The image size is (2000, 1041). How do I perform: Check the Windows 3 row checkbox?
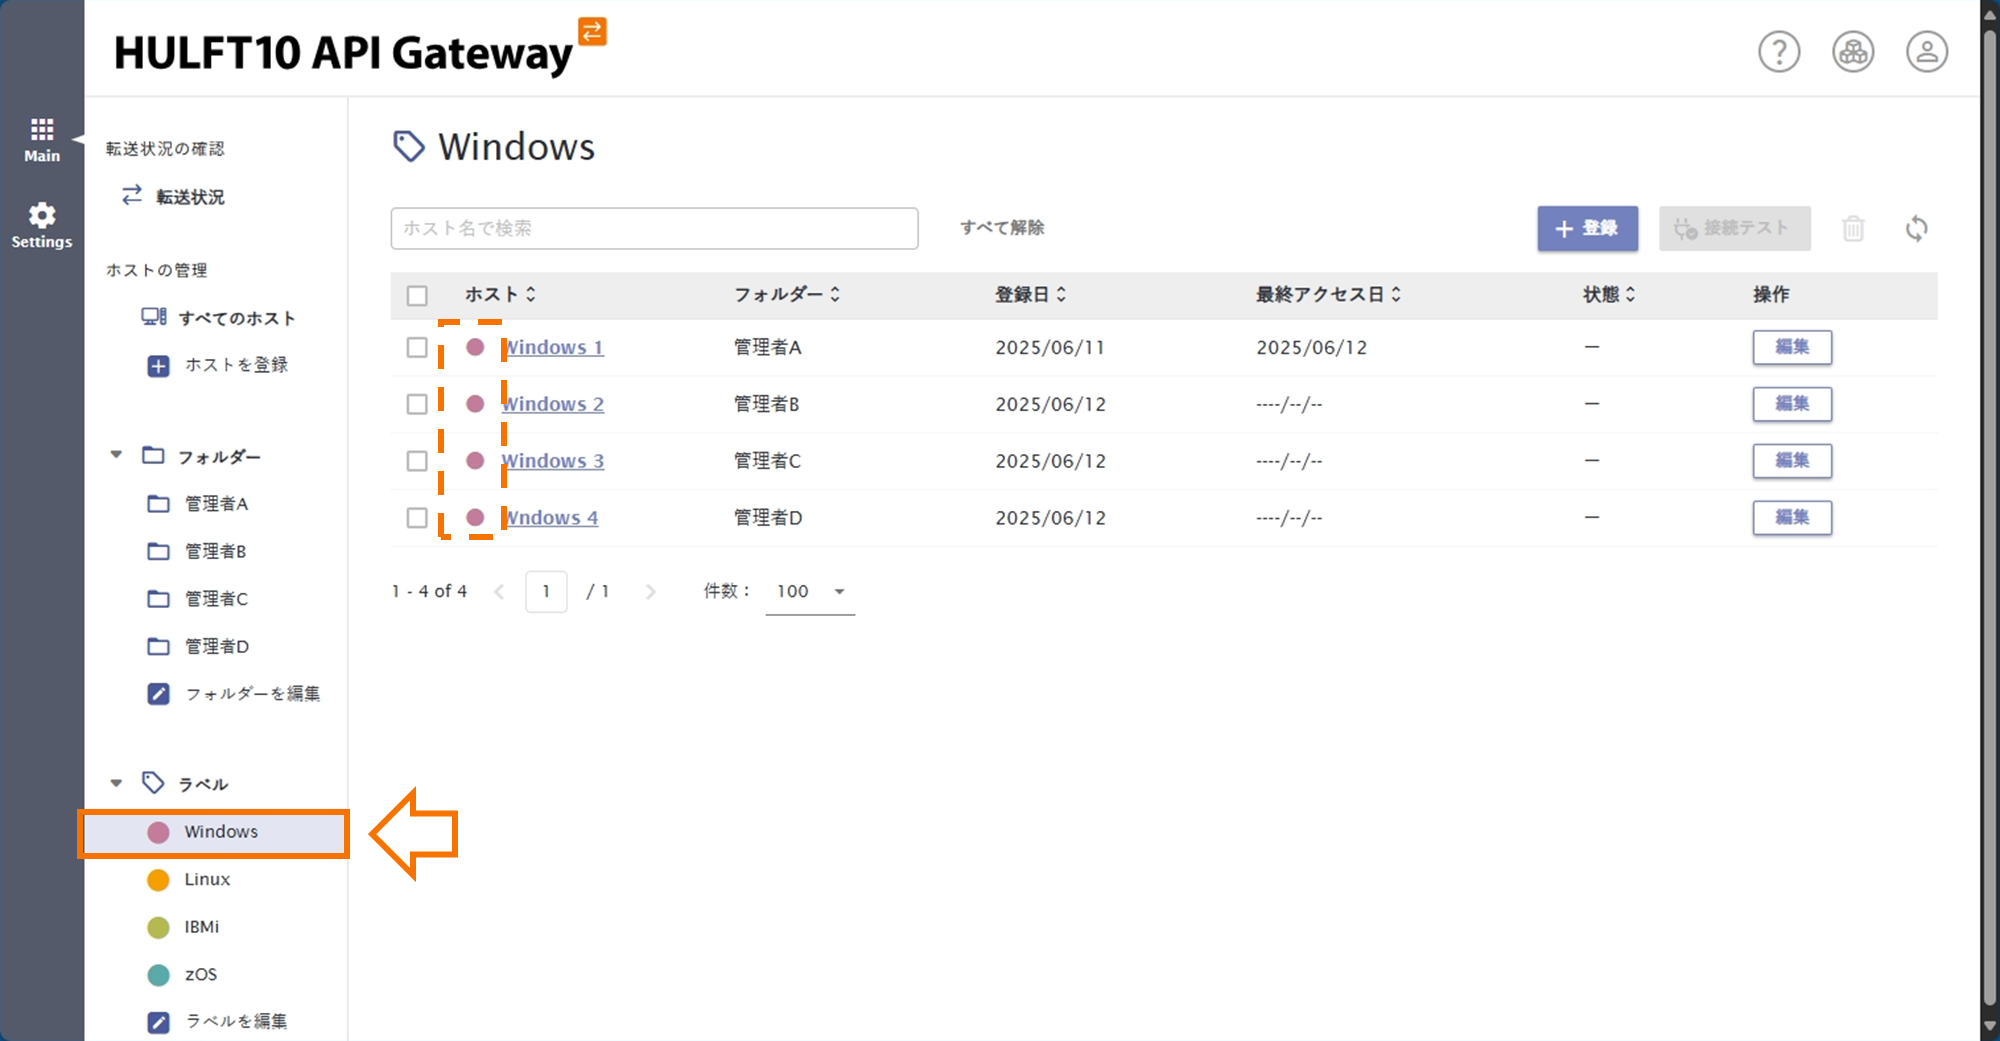coord(417,461)
